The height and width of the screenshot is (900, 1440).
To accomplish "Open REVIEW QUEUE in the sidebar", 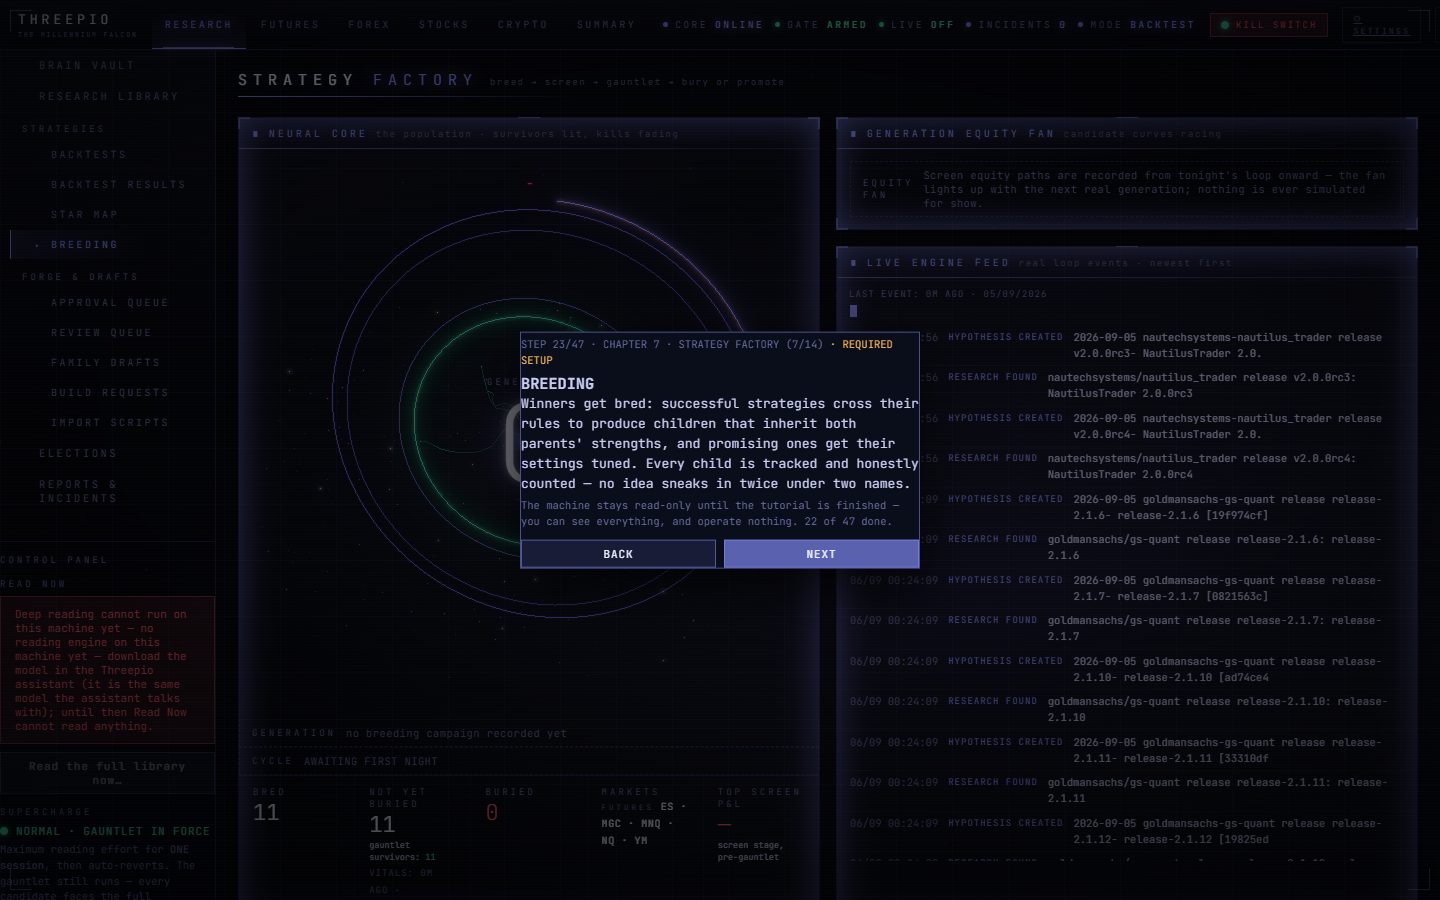I will pyautogui.click(x=102, y=333).
